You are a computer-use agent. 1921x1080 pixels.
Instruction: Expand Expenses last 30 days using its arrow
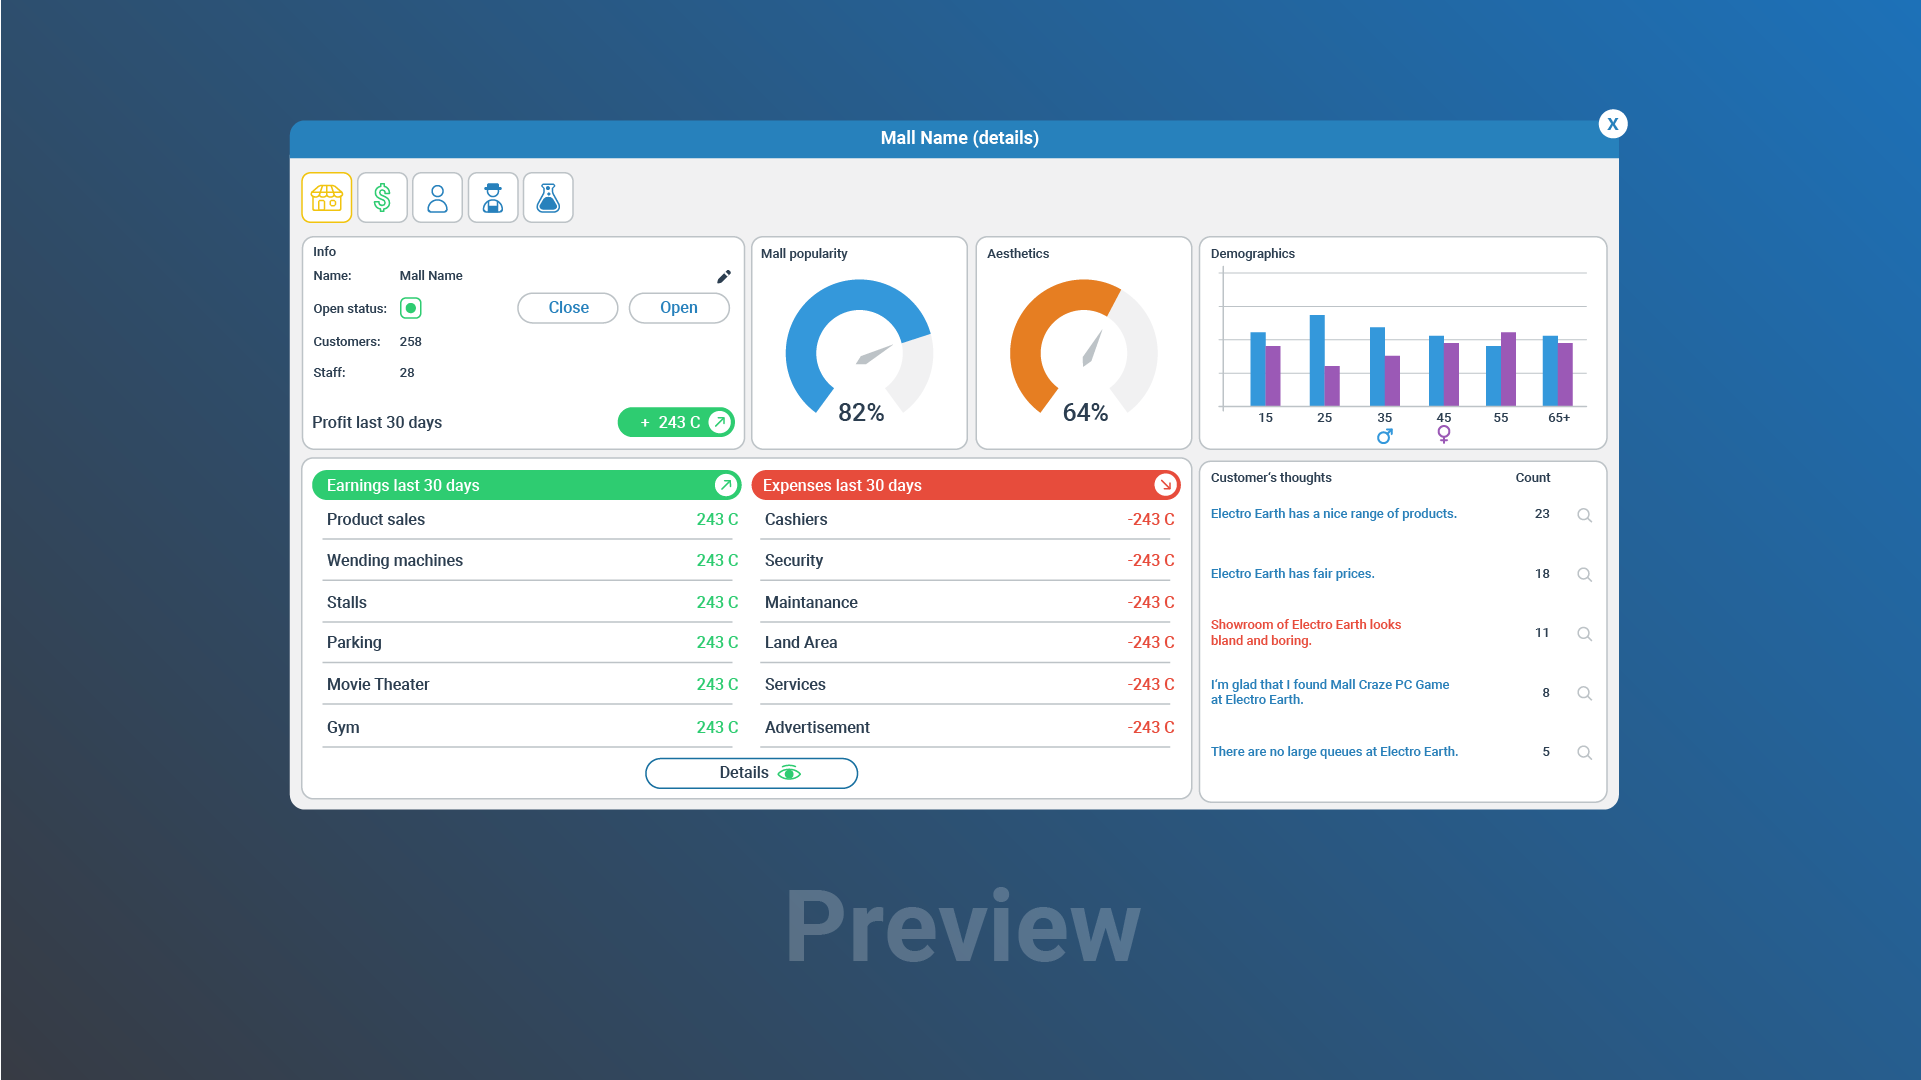click(x=1164, y=485)
